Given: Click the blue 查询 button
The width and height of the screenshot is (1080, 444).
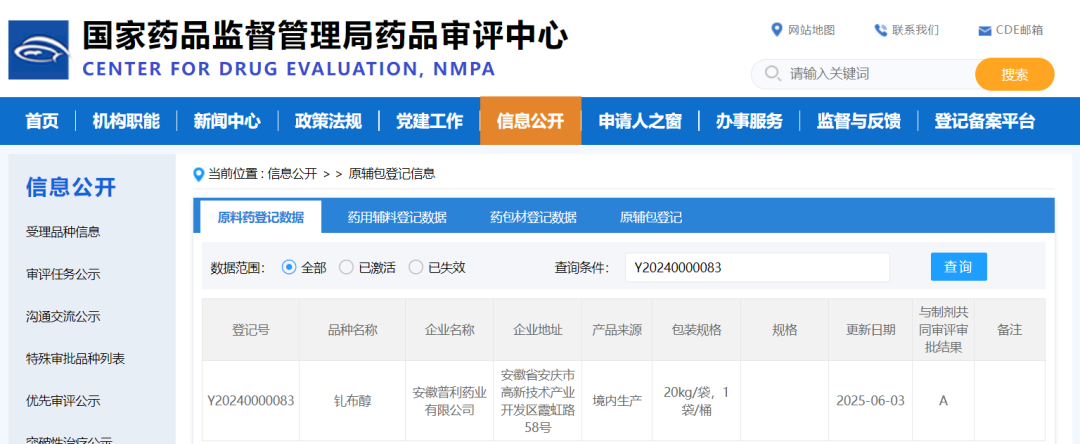Looking at the screenshot, I should click(x=958, y=267).
